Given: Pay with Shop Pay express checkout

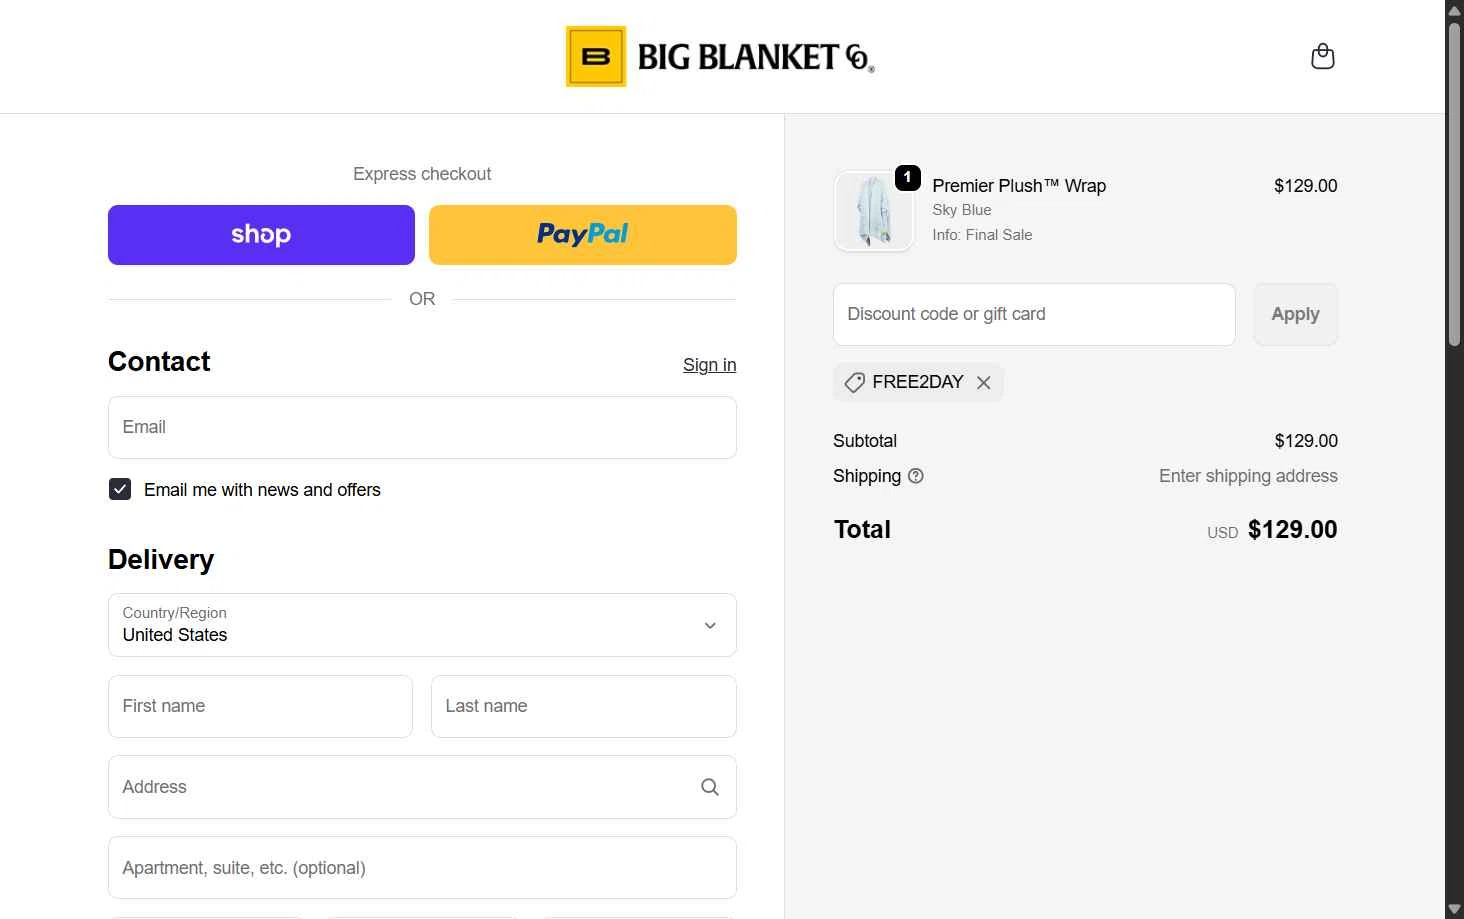Looking at the screenshot, I should (261, 235).
